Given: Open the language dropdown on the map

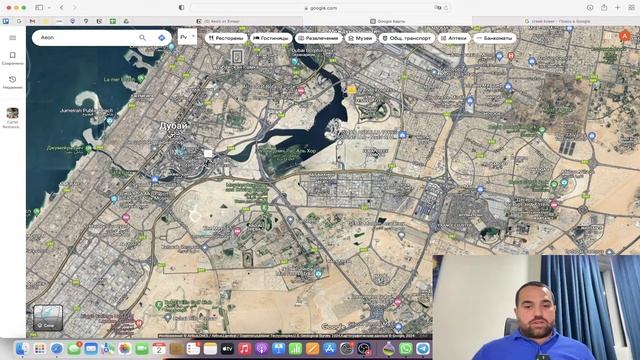Looking at the screenshot, I should click(x=188, y=37).
